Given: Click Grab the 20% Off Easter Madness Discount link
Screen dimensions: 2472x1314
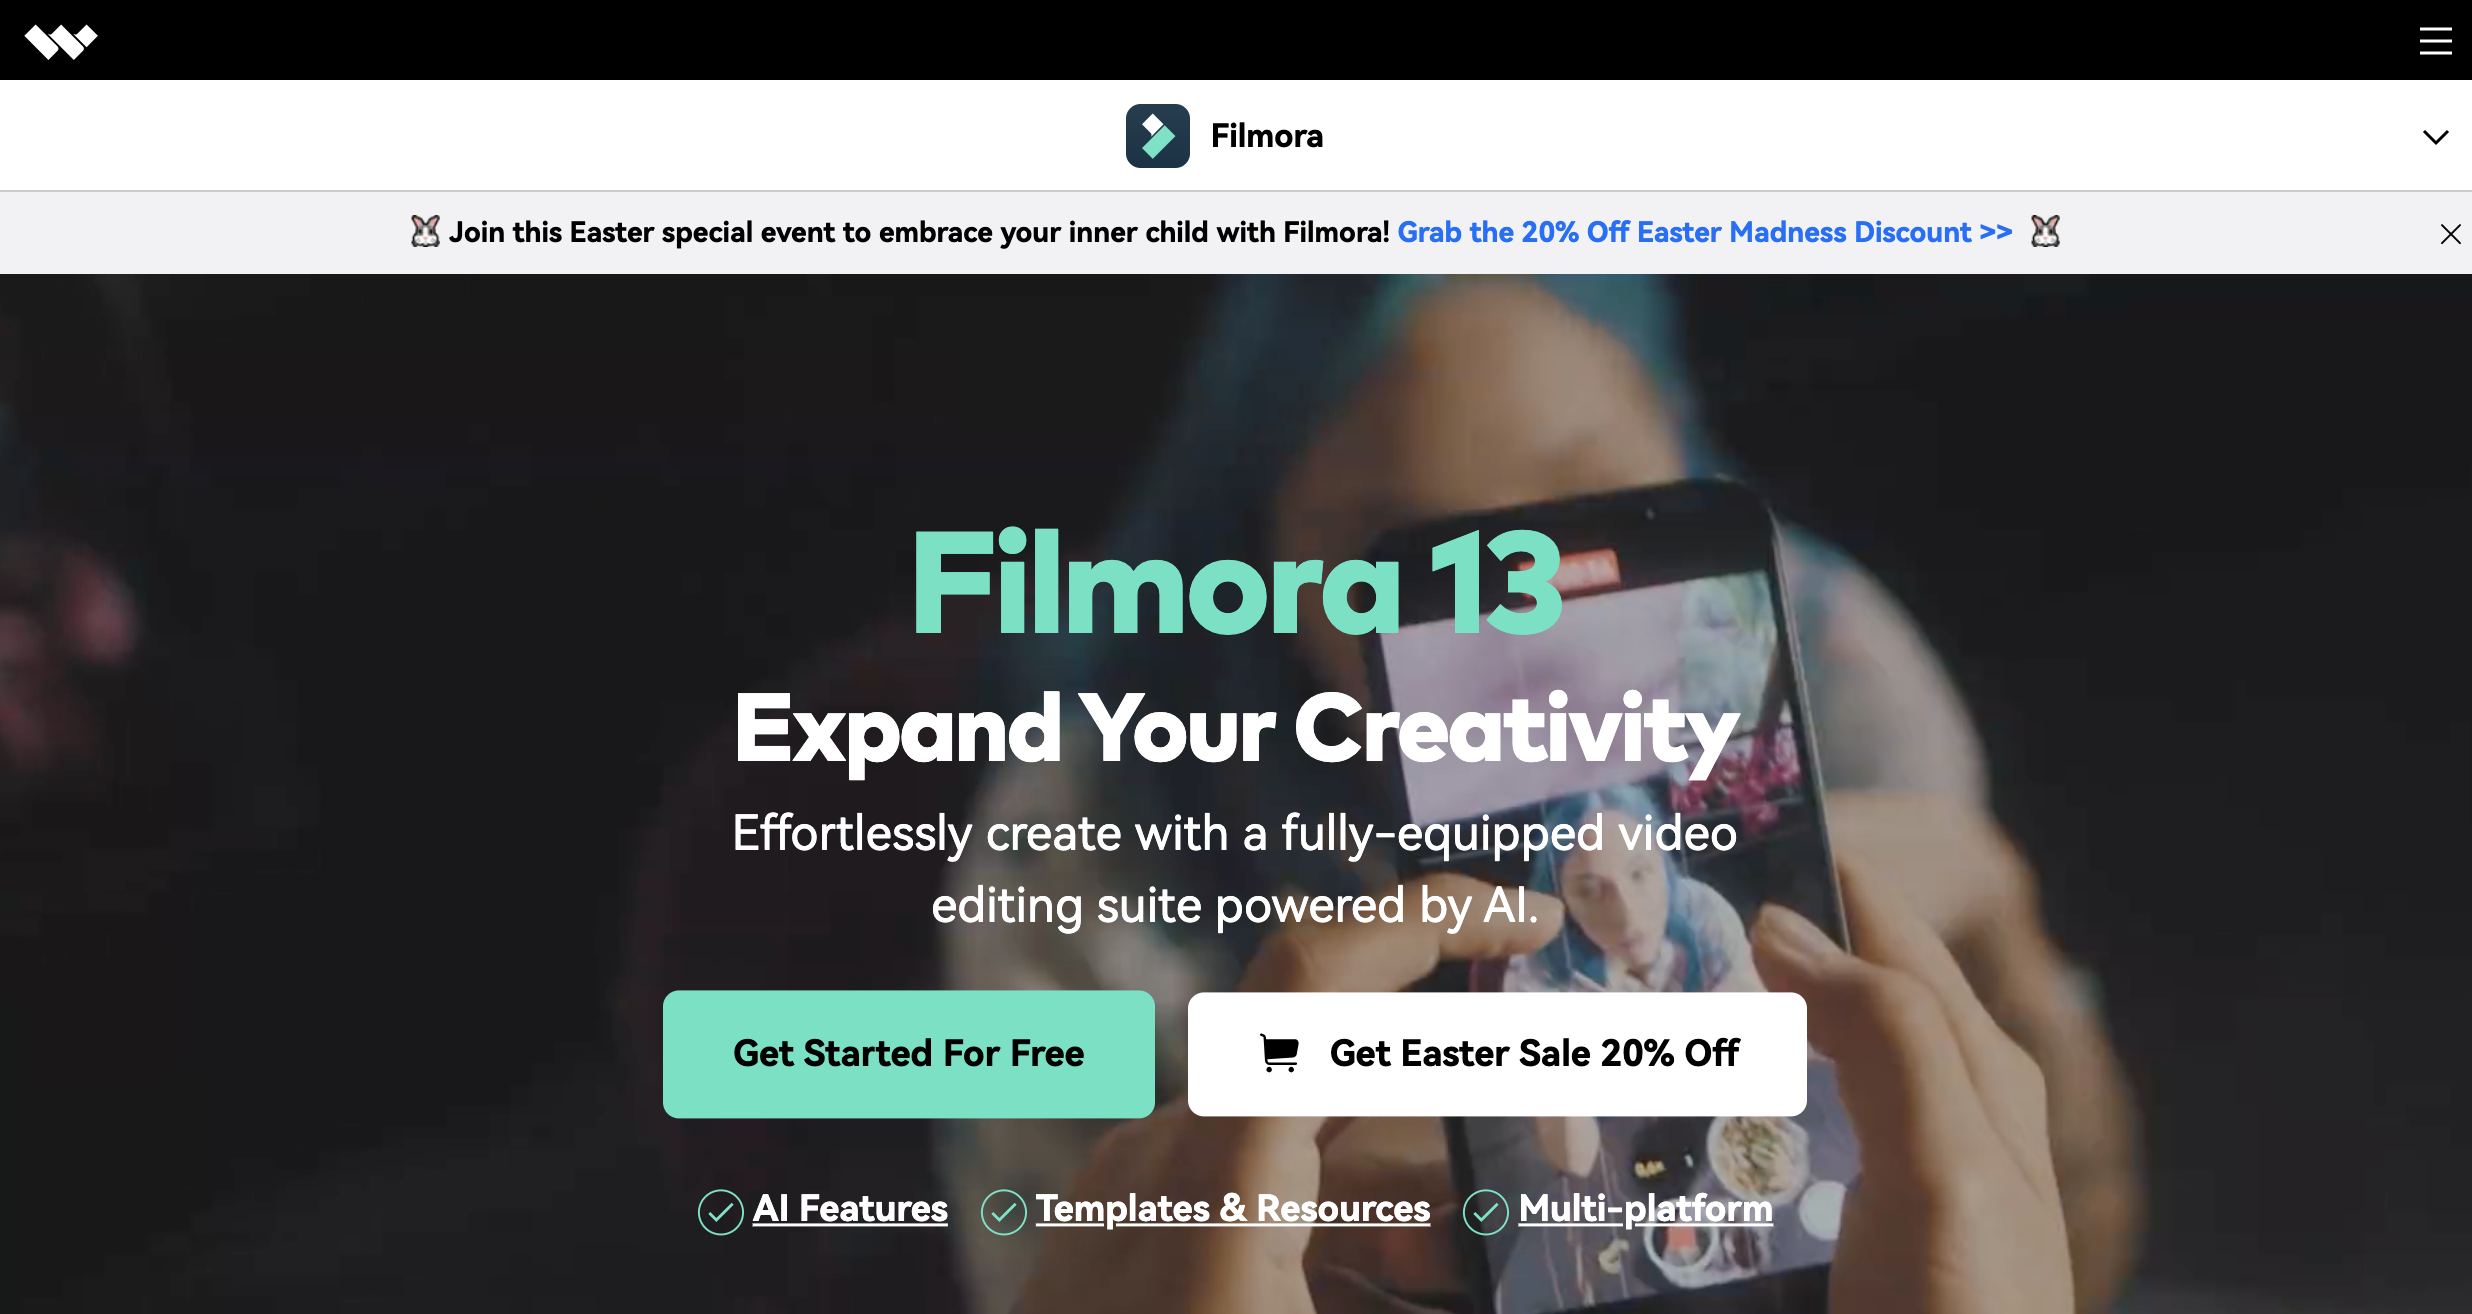Looking at the screenshot, I should (x=1707, y=232).
